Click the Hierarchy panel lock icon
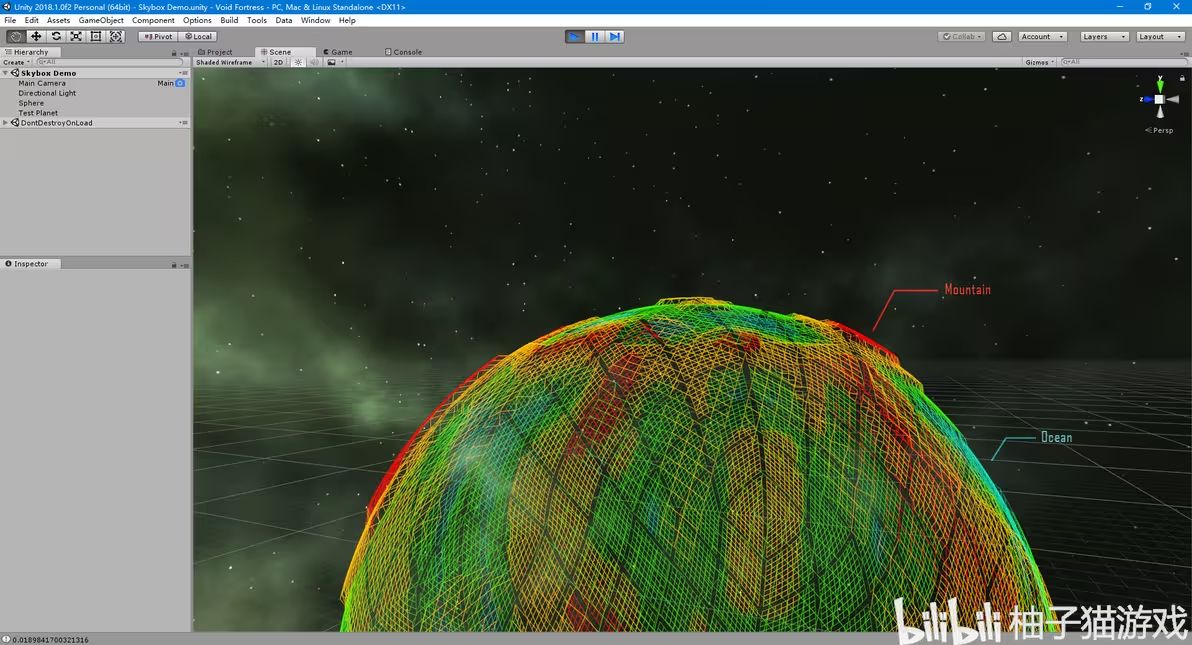 pos(174,53)
